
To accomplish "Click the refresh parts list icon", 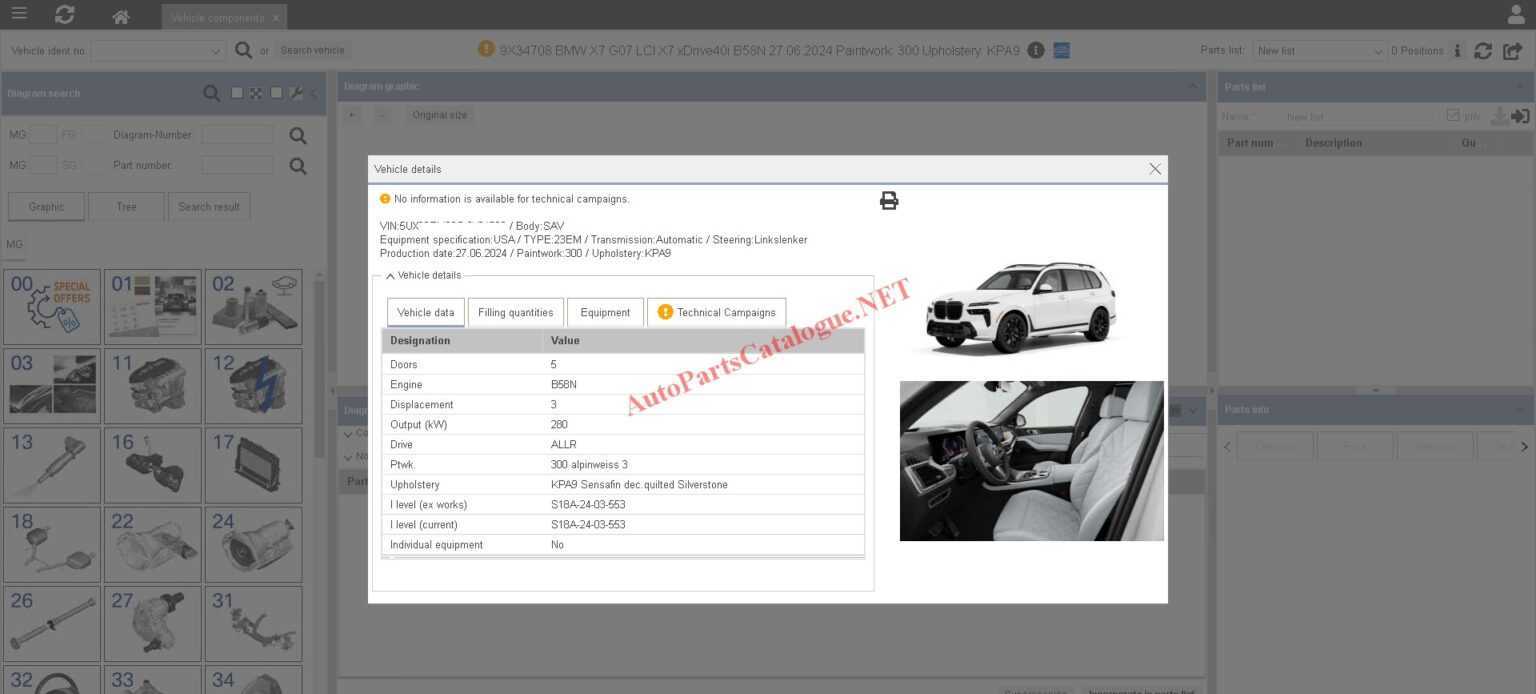I will click(1483, 51).
